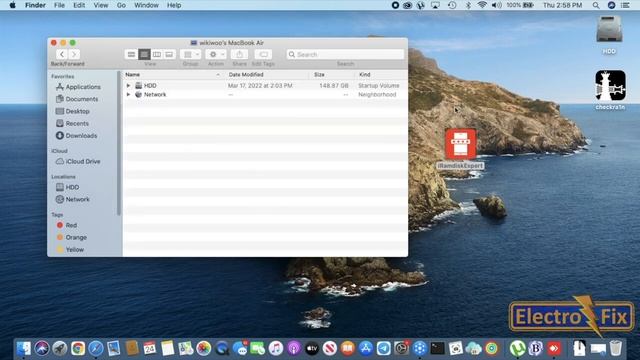Open the volume menu bar control
Viewport: 640px width, 360px height.
pyautogui.click(x=496, y=5)
